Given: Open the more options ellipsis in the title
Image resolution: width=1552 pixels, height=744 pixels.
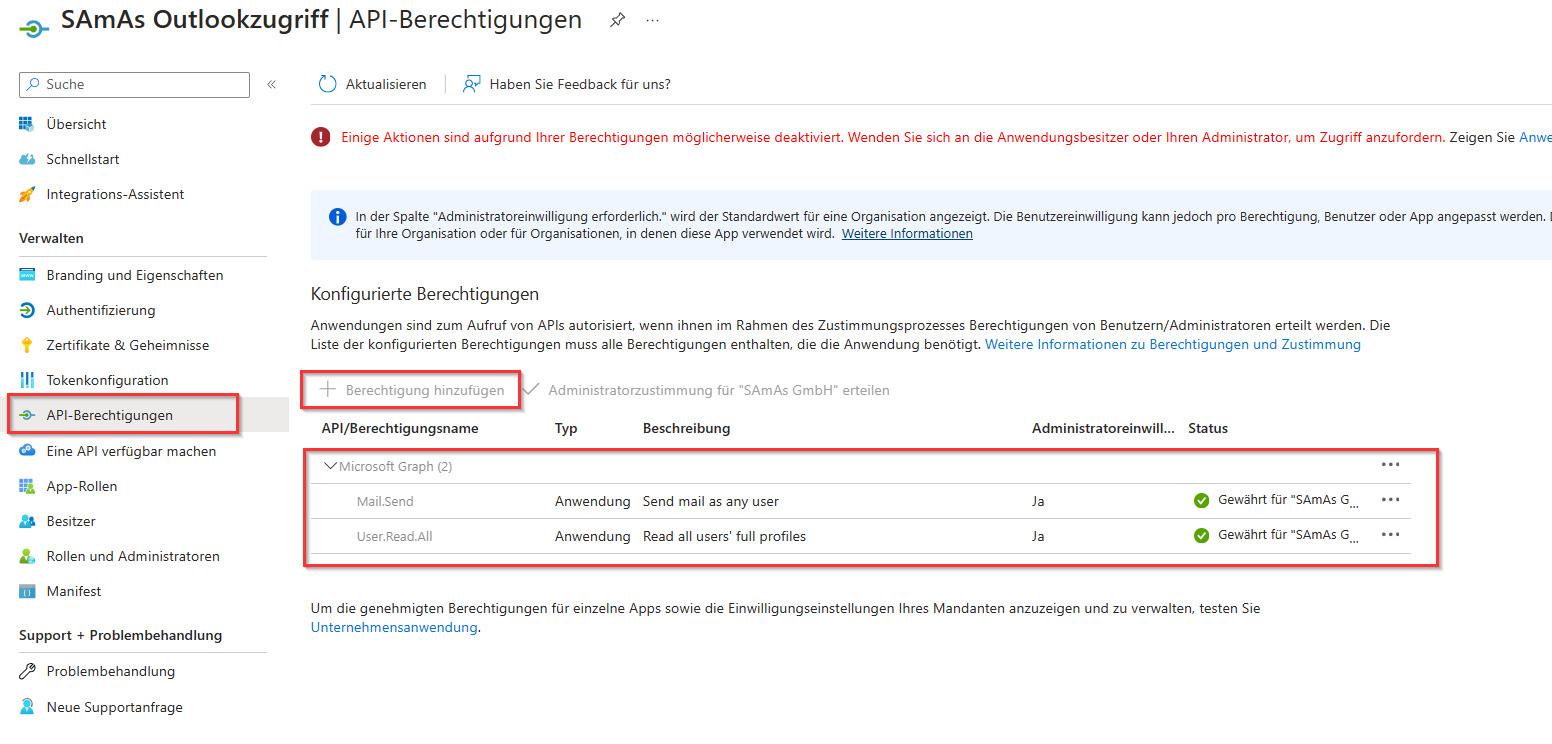Looking at the screenshot, I should (x=653, y=20).
